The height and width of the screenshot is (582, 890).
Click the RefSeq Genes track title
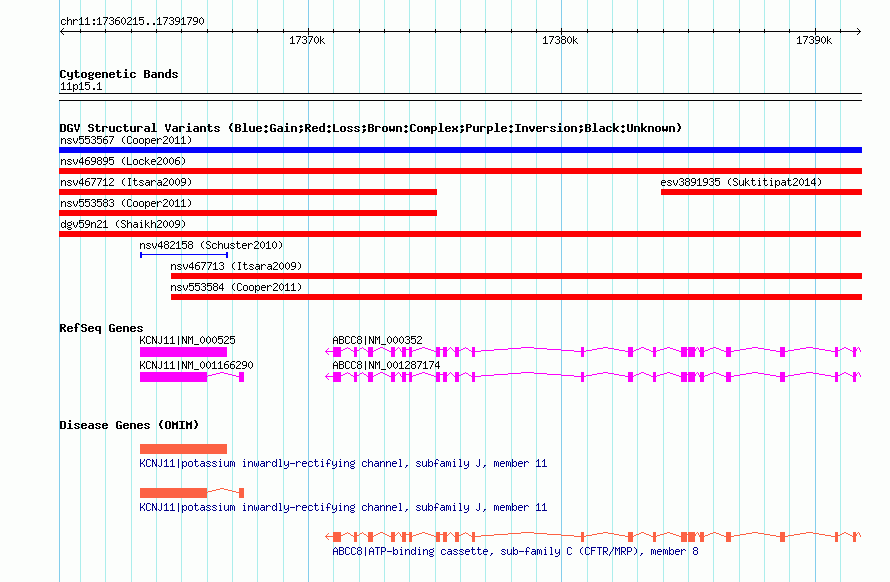click(101, 328)
